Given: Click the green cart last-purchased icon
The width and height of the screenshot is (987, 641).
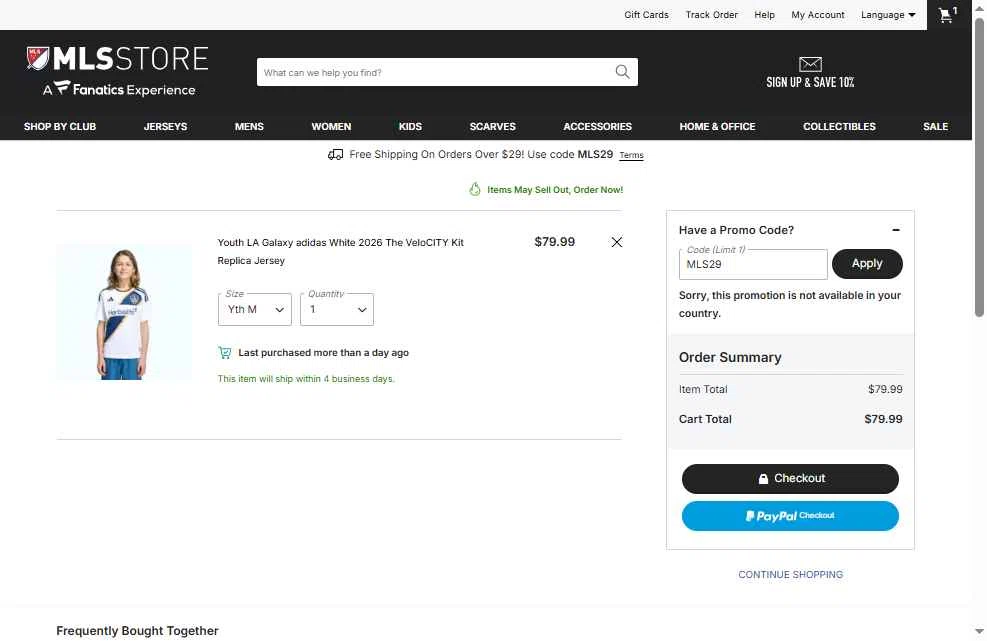Looking at the screenshot, I should [225, 353].
